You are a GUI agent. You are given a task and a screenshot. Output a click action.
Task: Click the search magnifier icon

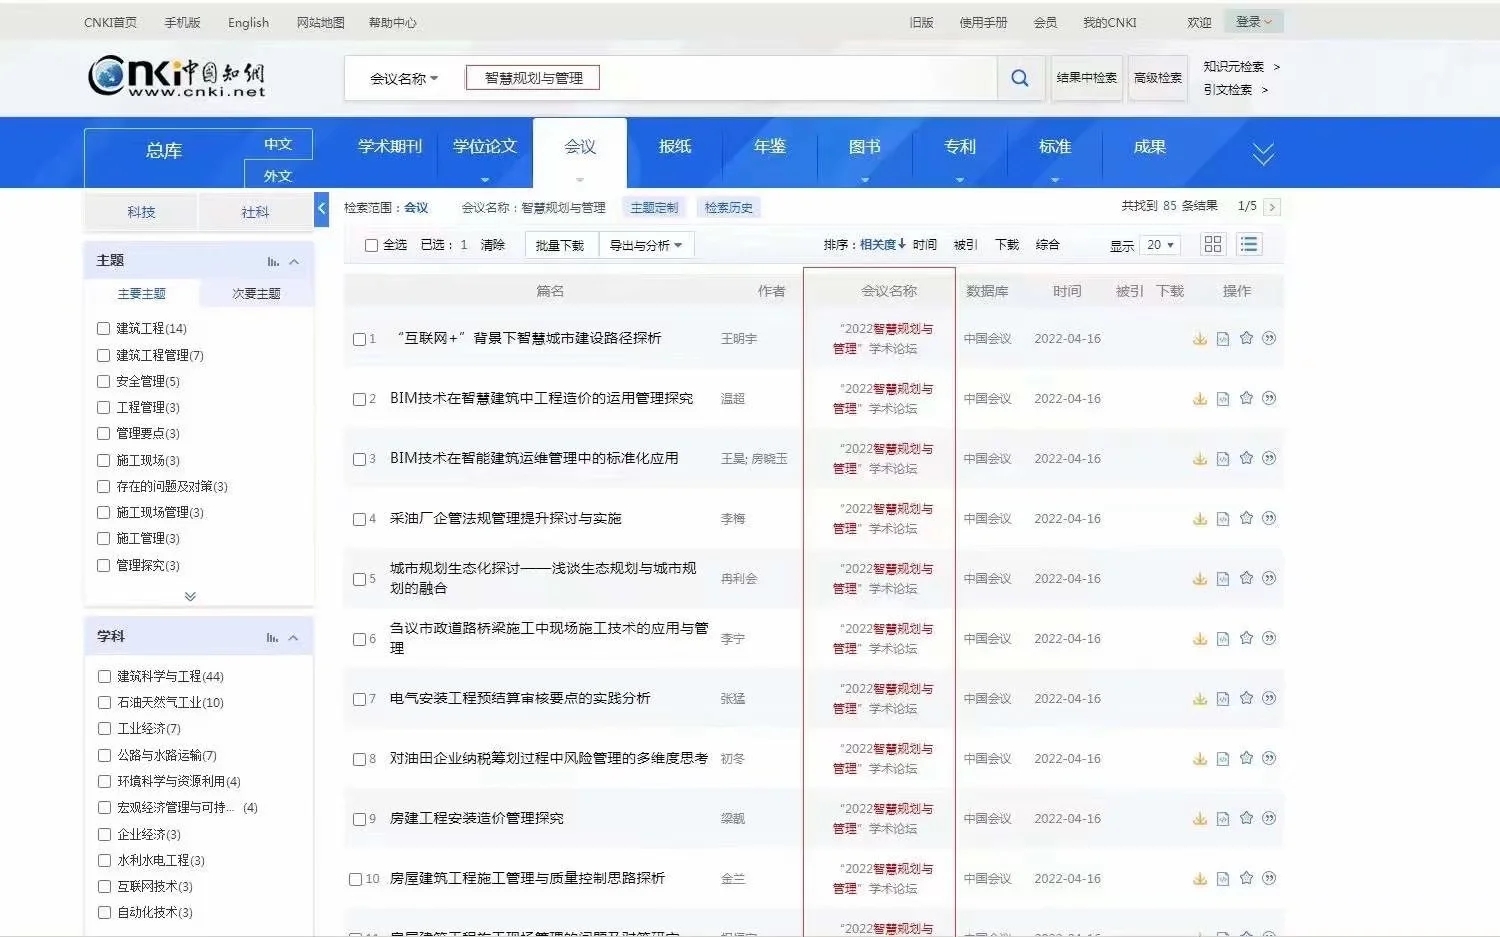point(1019,78)
